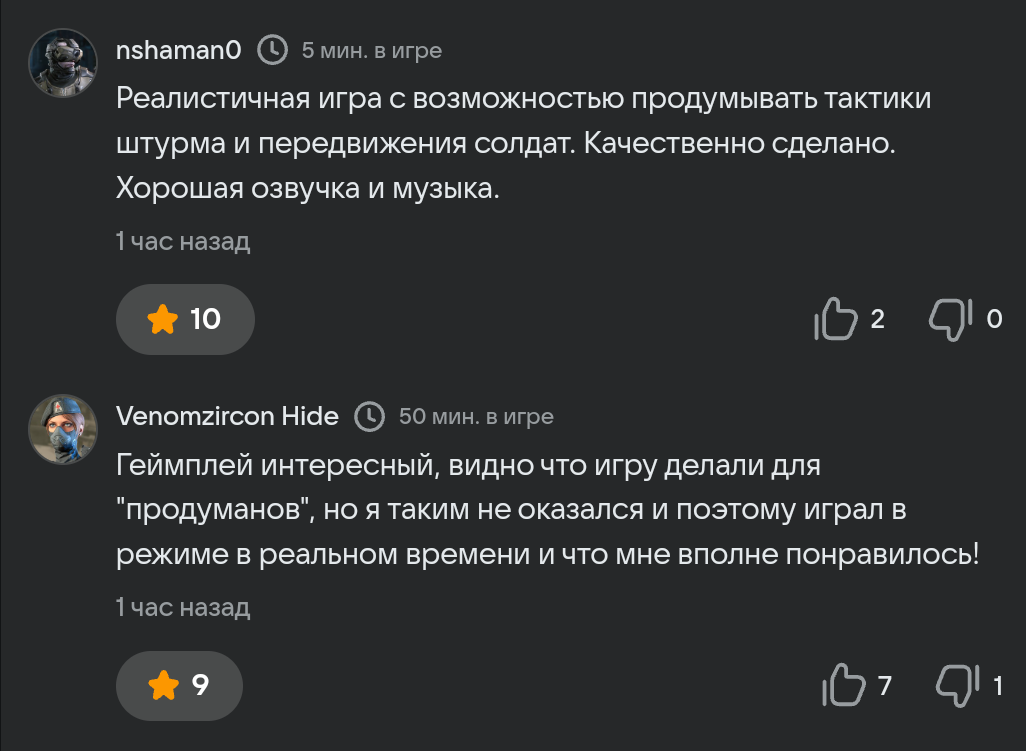Click the '50 мин. в игре' playtime label
Image resolution: width=1026 pixels, height=751 pixels.
pos(476,416)
